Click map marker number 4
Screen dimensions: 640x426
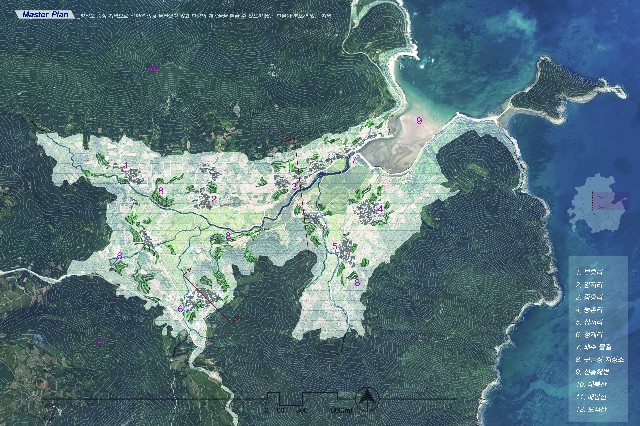point(380,209)
